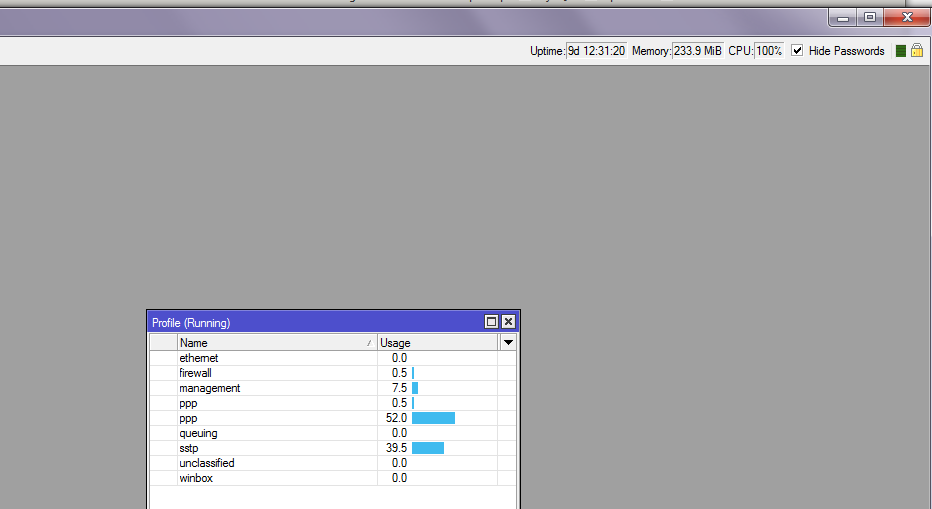932x509 pixels.
Task: Select the ethernet row
Action: click(333, 358)
